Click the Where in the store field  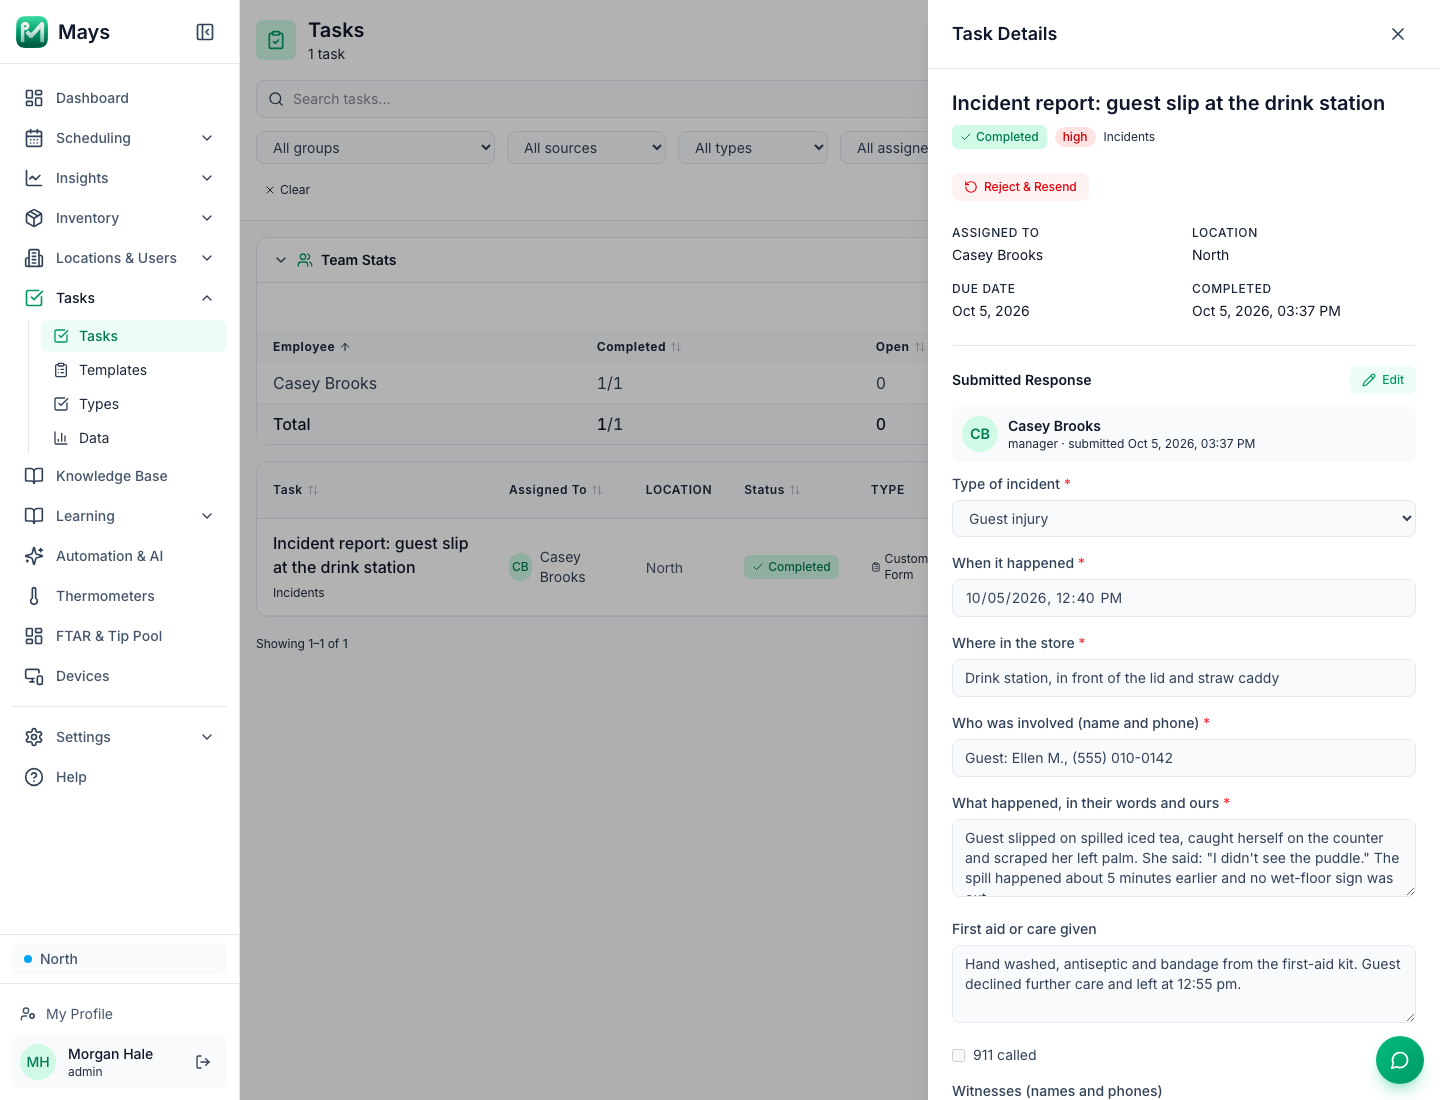[1184, 678]
